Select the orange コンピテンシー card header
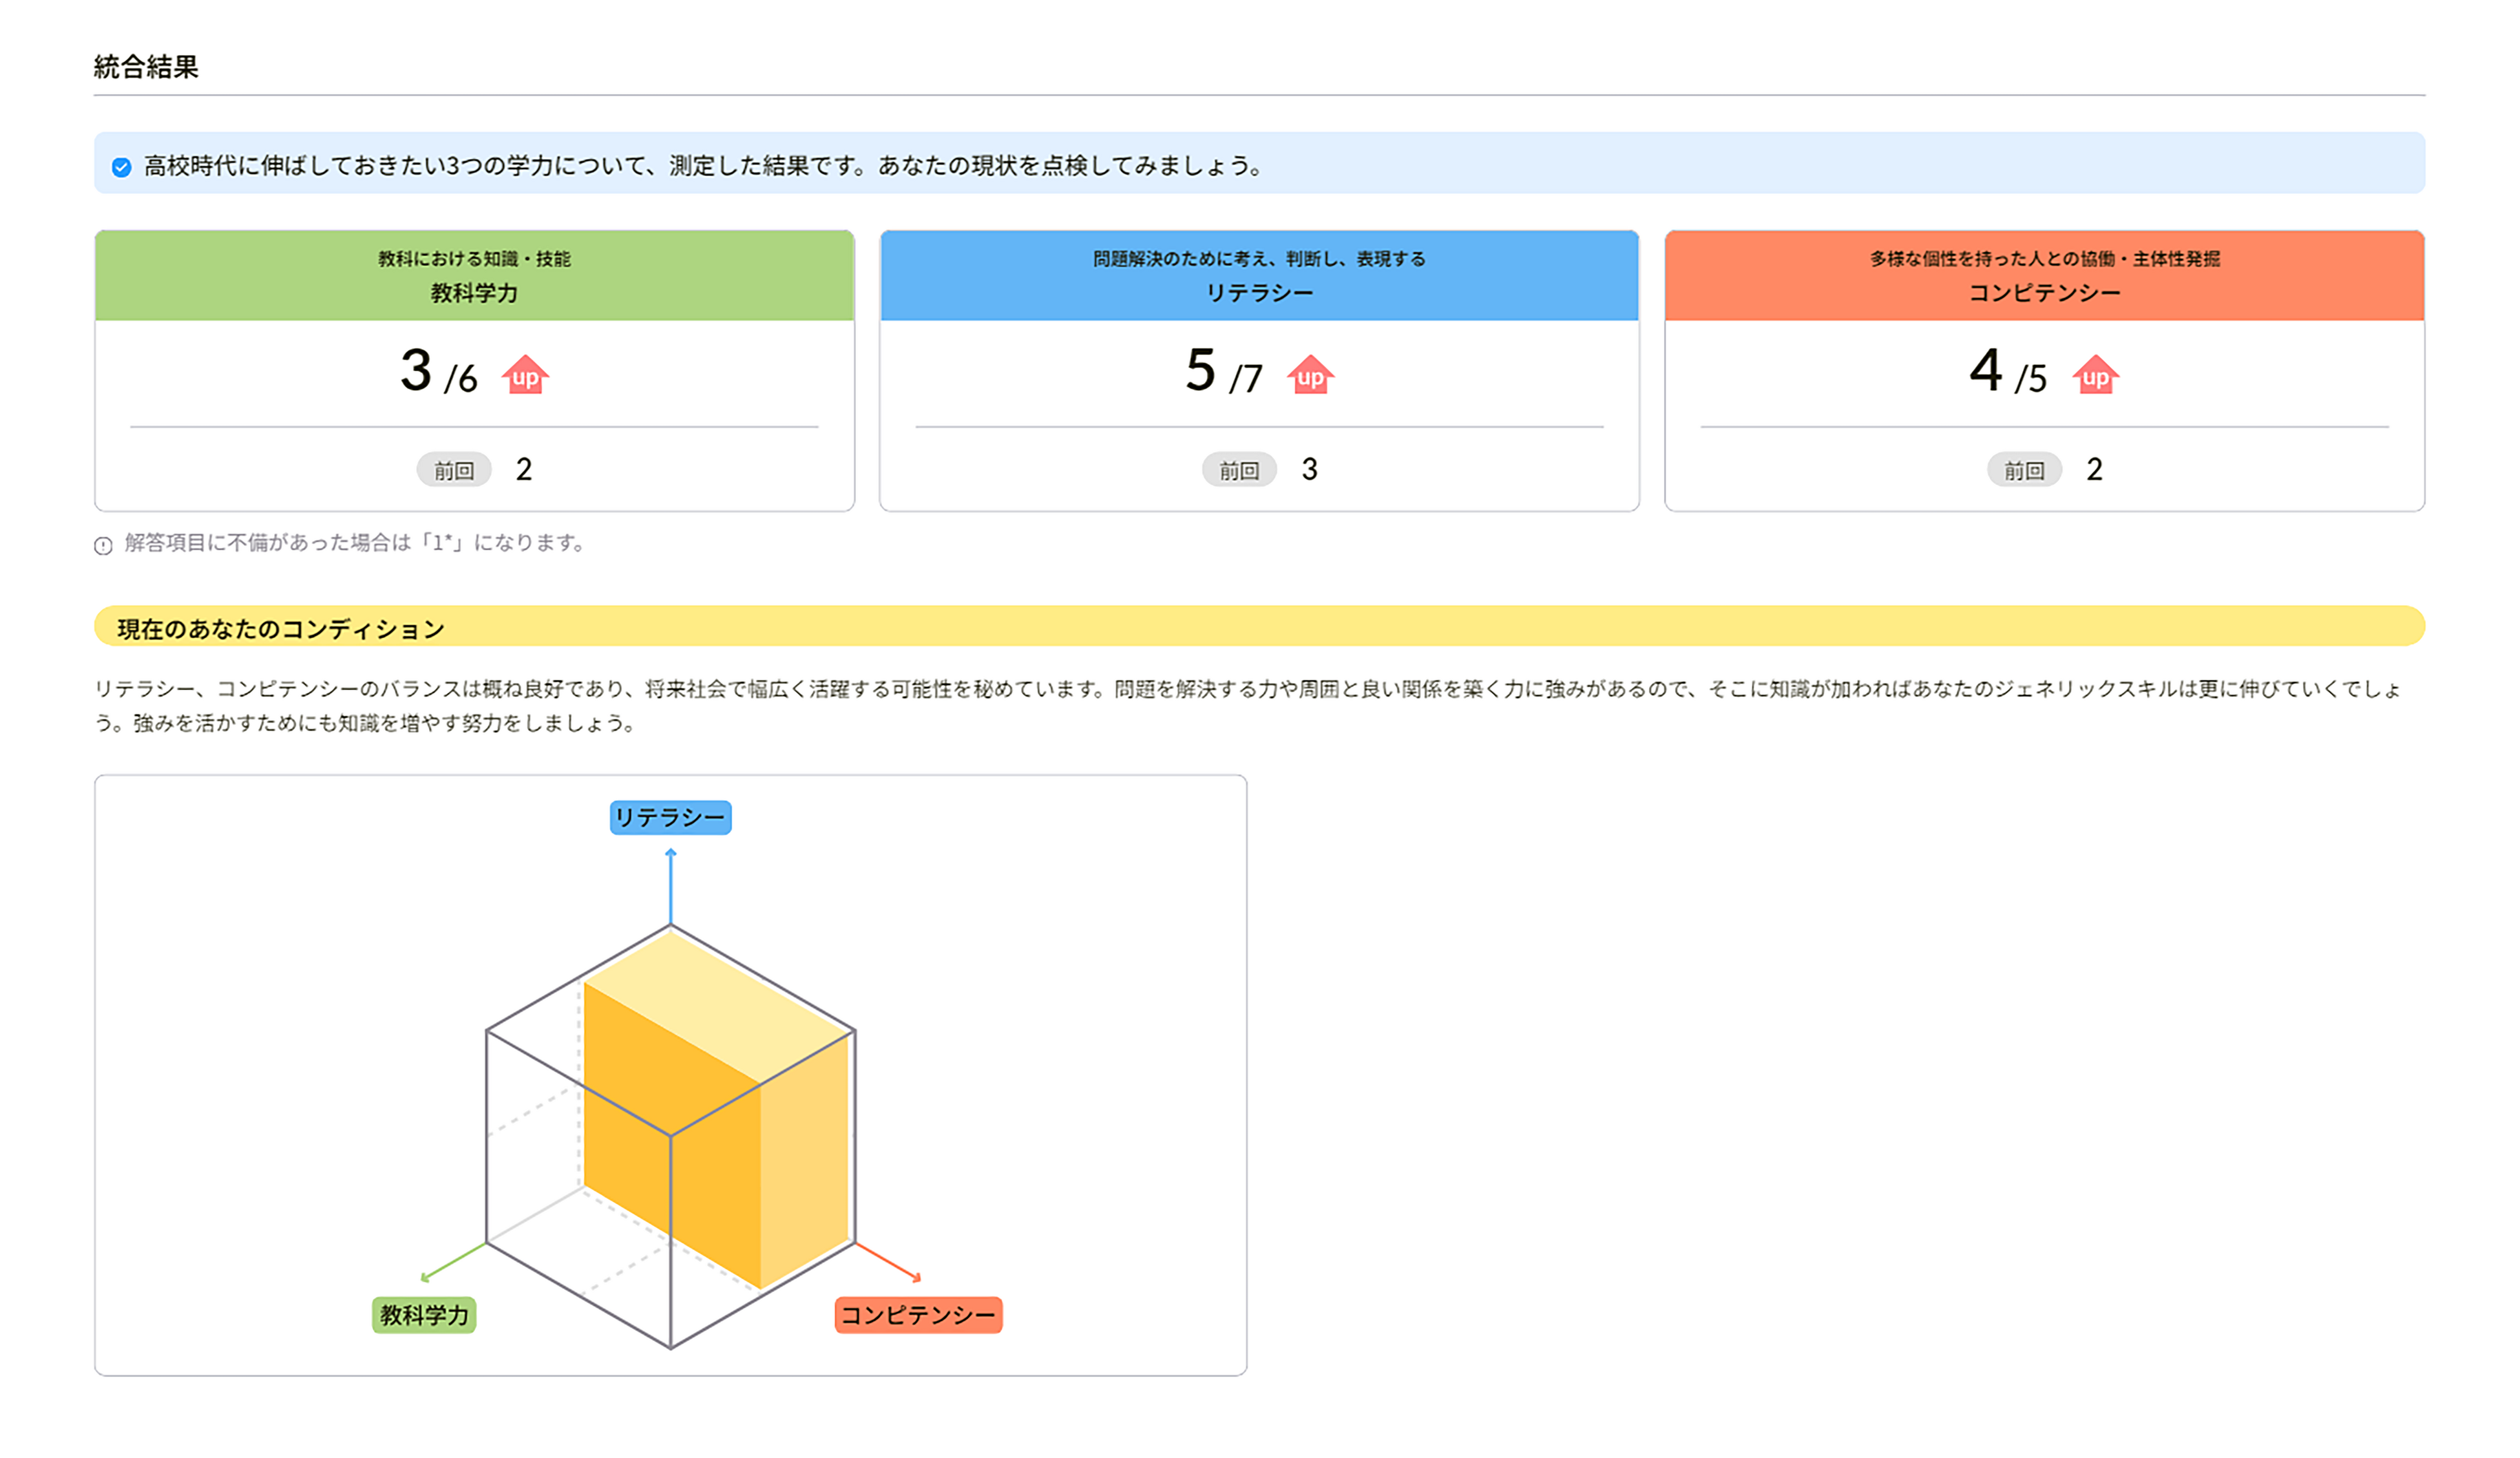2520x1458 pixels. 2044,276
